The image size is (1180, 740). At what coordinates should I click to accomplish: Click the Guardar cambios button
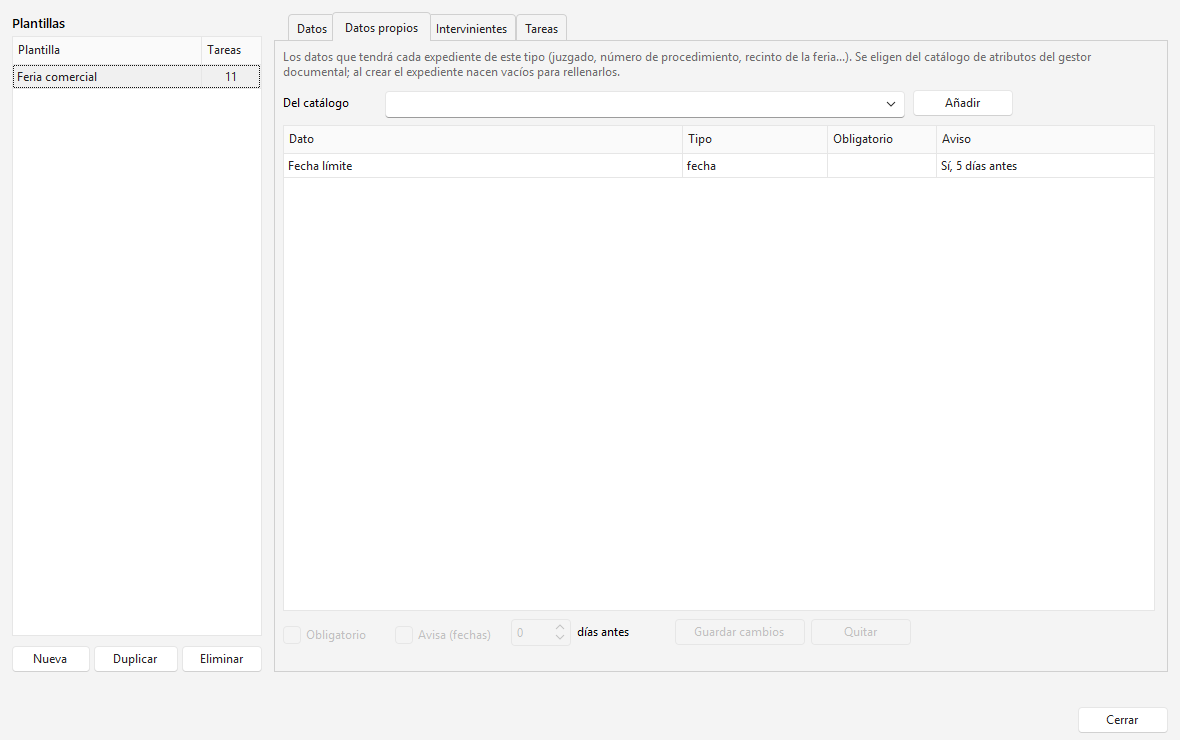point(739,632)
